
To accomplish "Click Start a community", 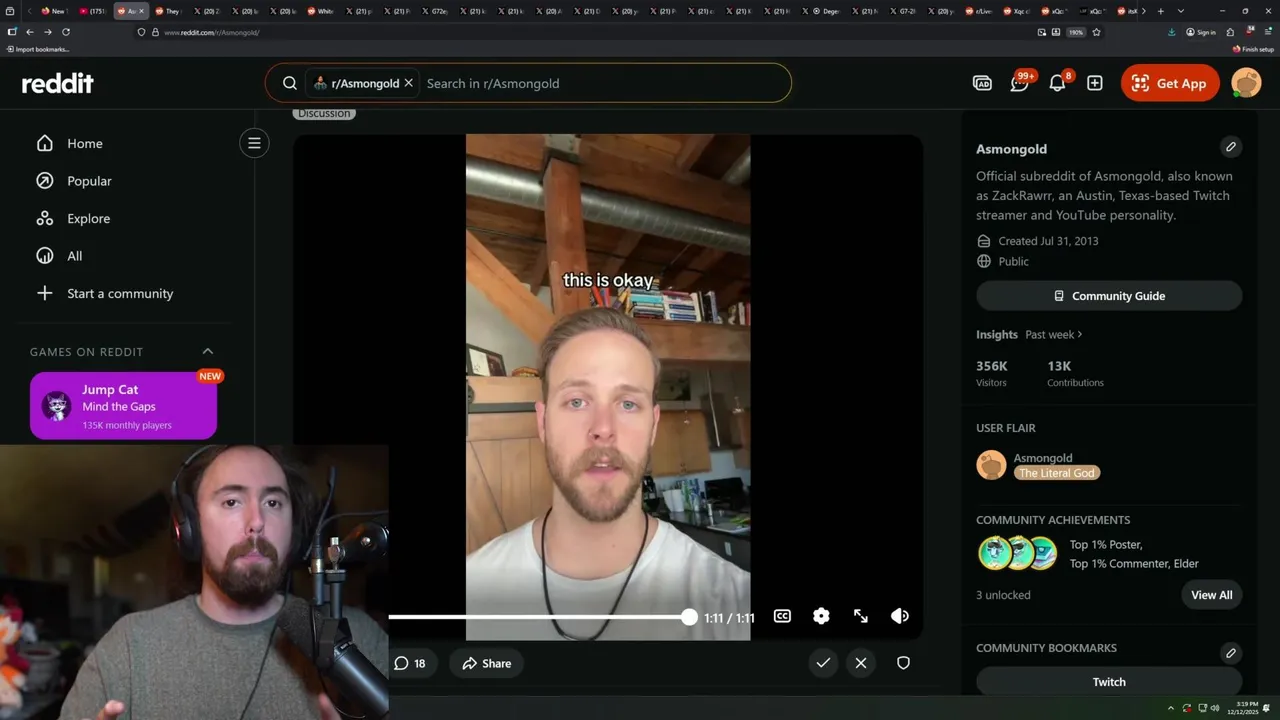I will [105, 293].
